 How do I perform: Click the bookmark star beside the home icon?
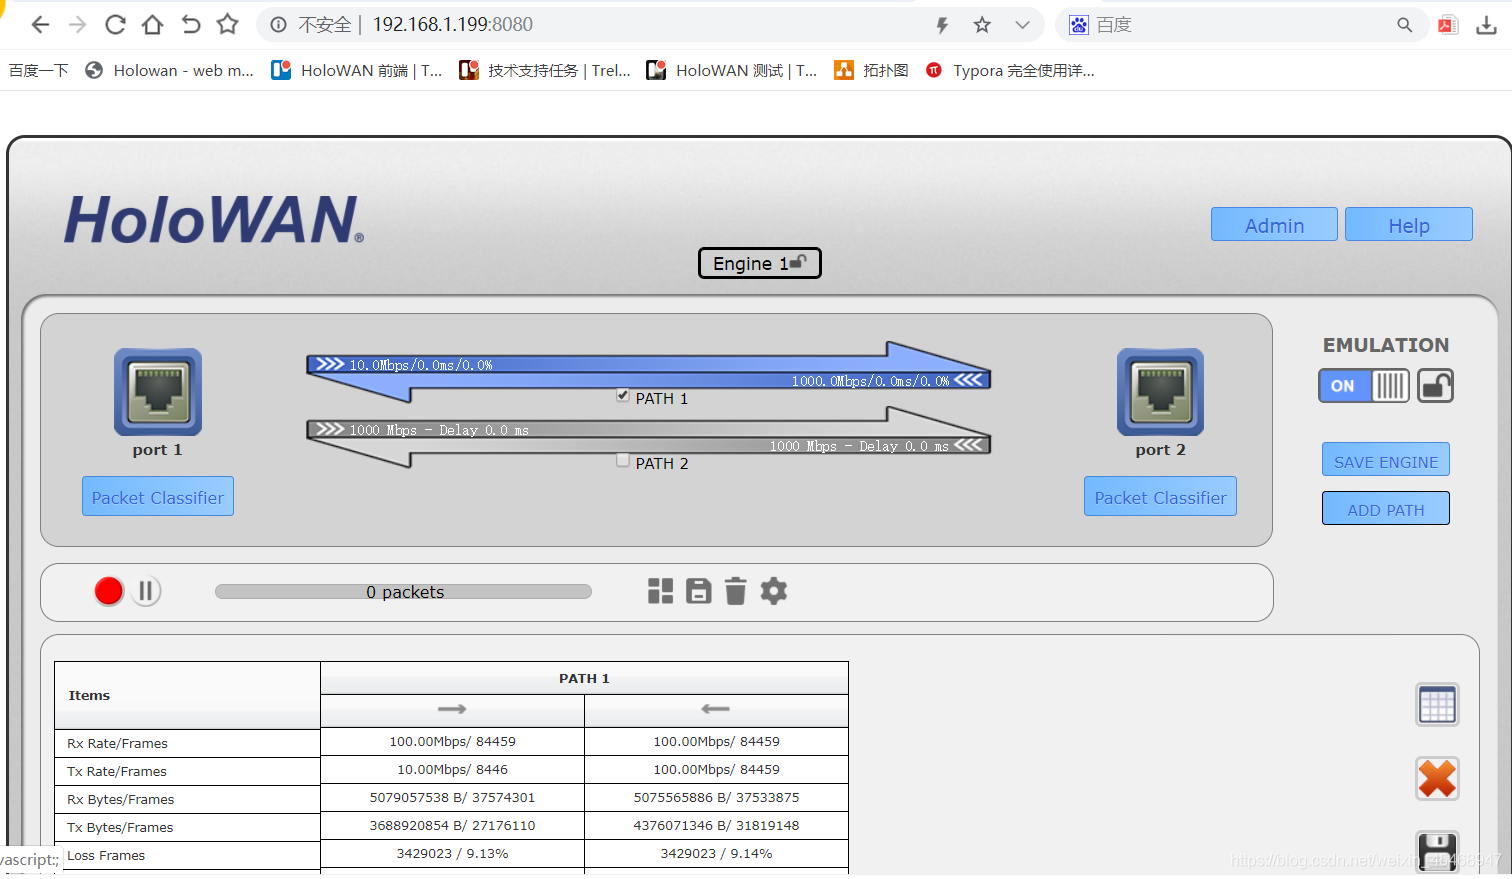(228, 24)
